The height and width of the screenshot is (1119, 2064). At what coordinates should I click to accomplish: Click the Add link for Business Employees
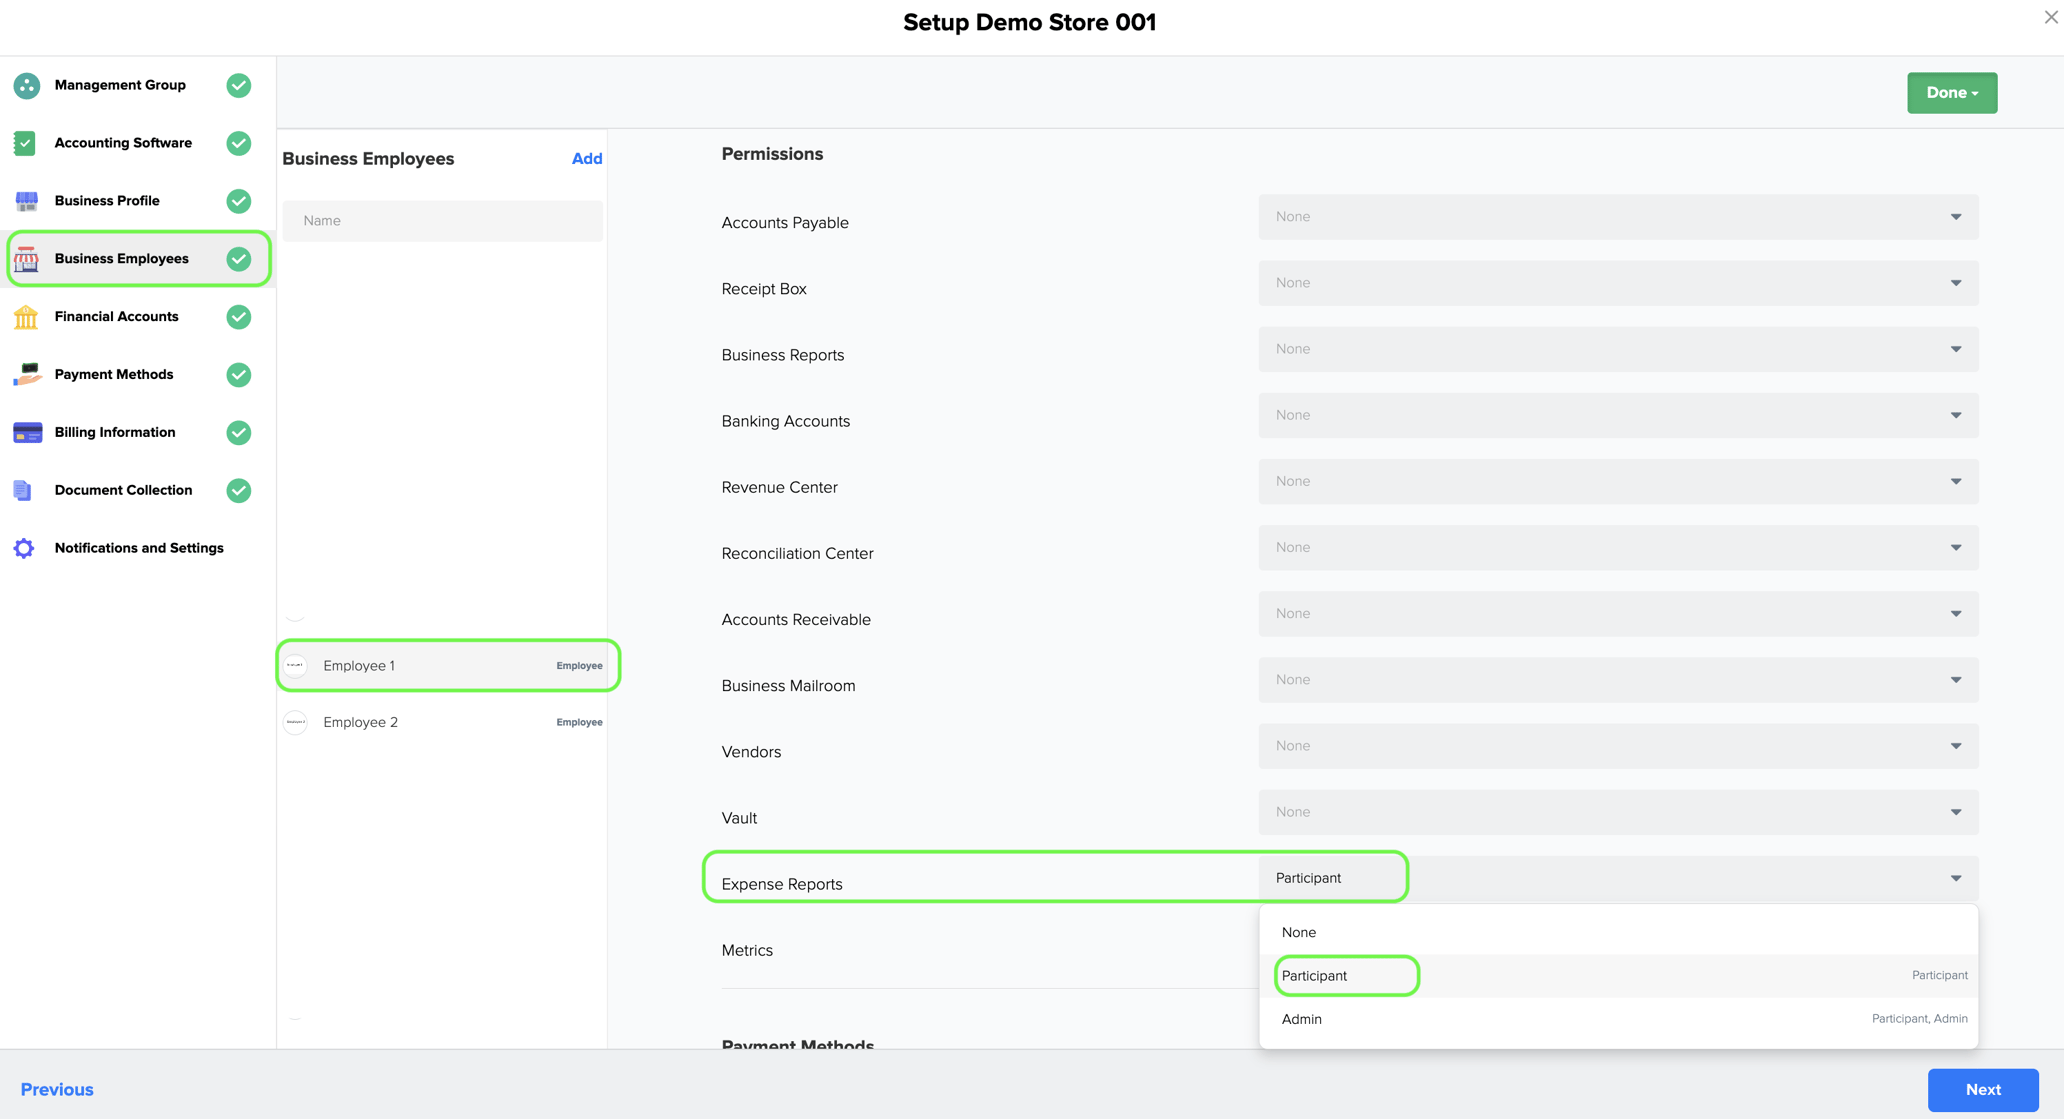[x=587, y=158]
